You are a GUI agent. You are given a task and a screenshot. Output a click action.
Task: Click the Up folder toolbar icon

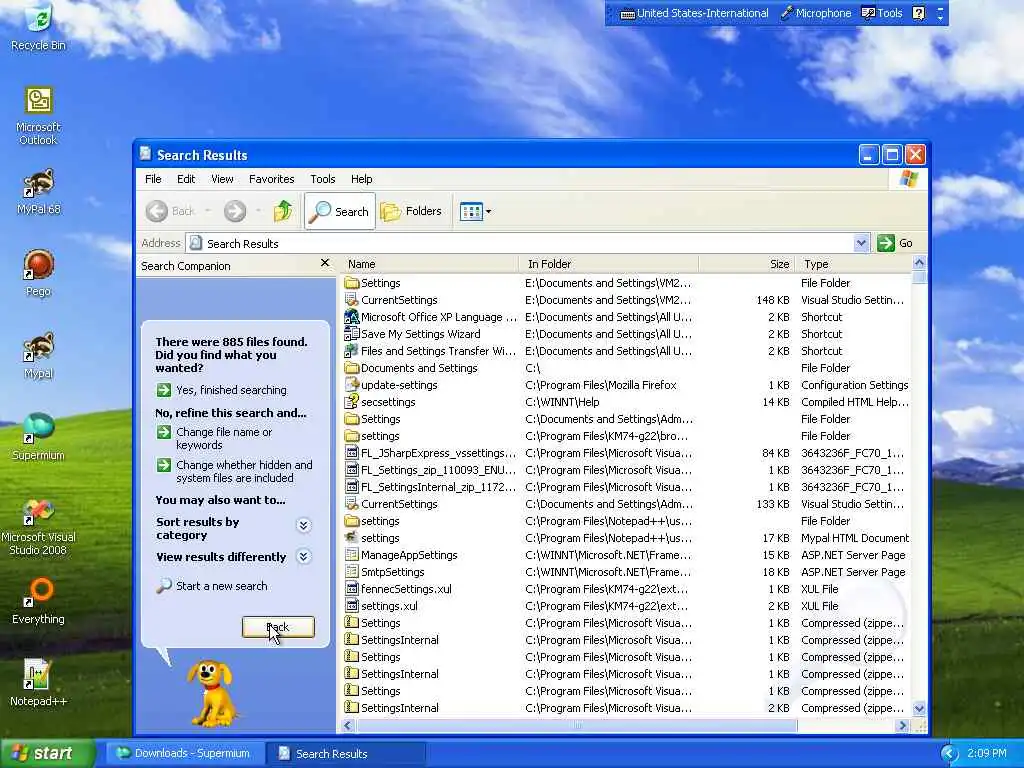coord(283,211)
